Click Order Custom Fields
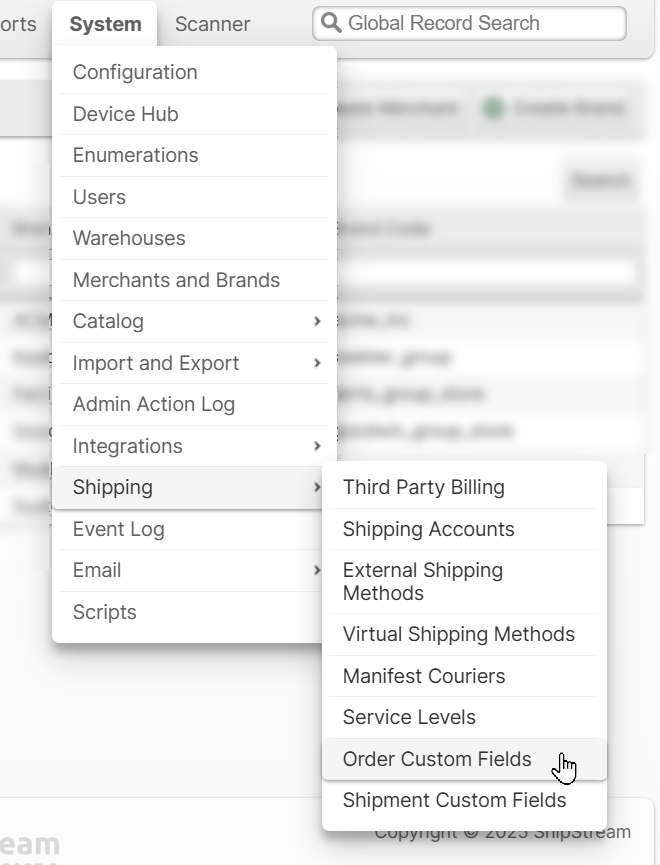The height and width of the screenshot is (865, 660). click(x=437, y=759)
